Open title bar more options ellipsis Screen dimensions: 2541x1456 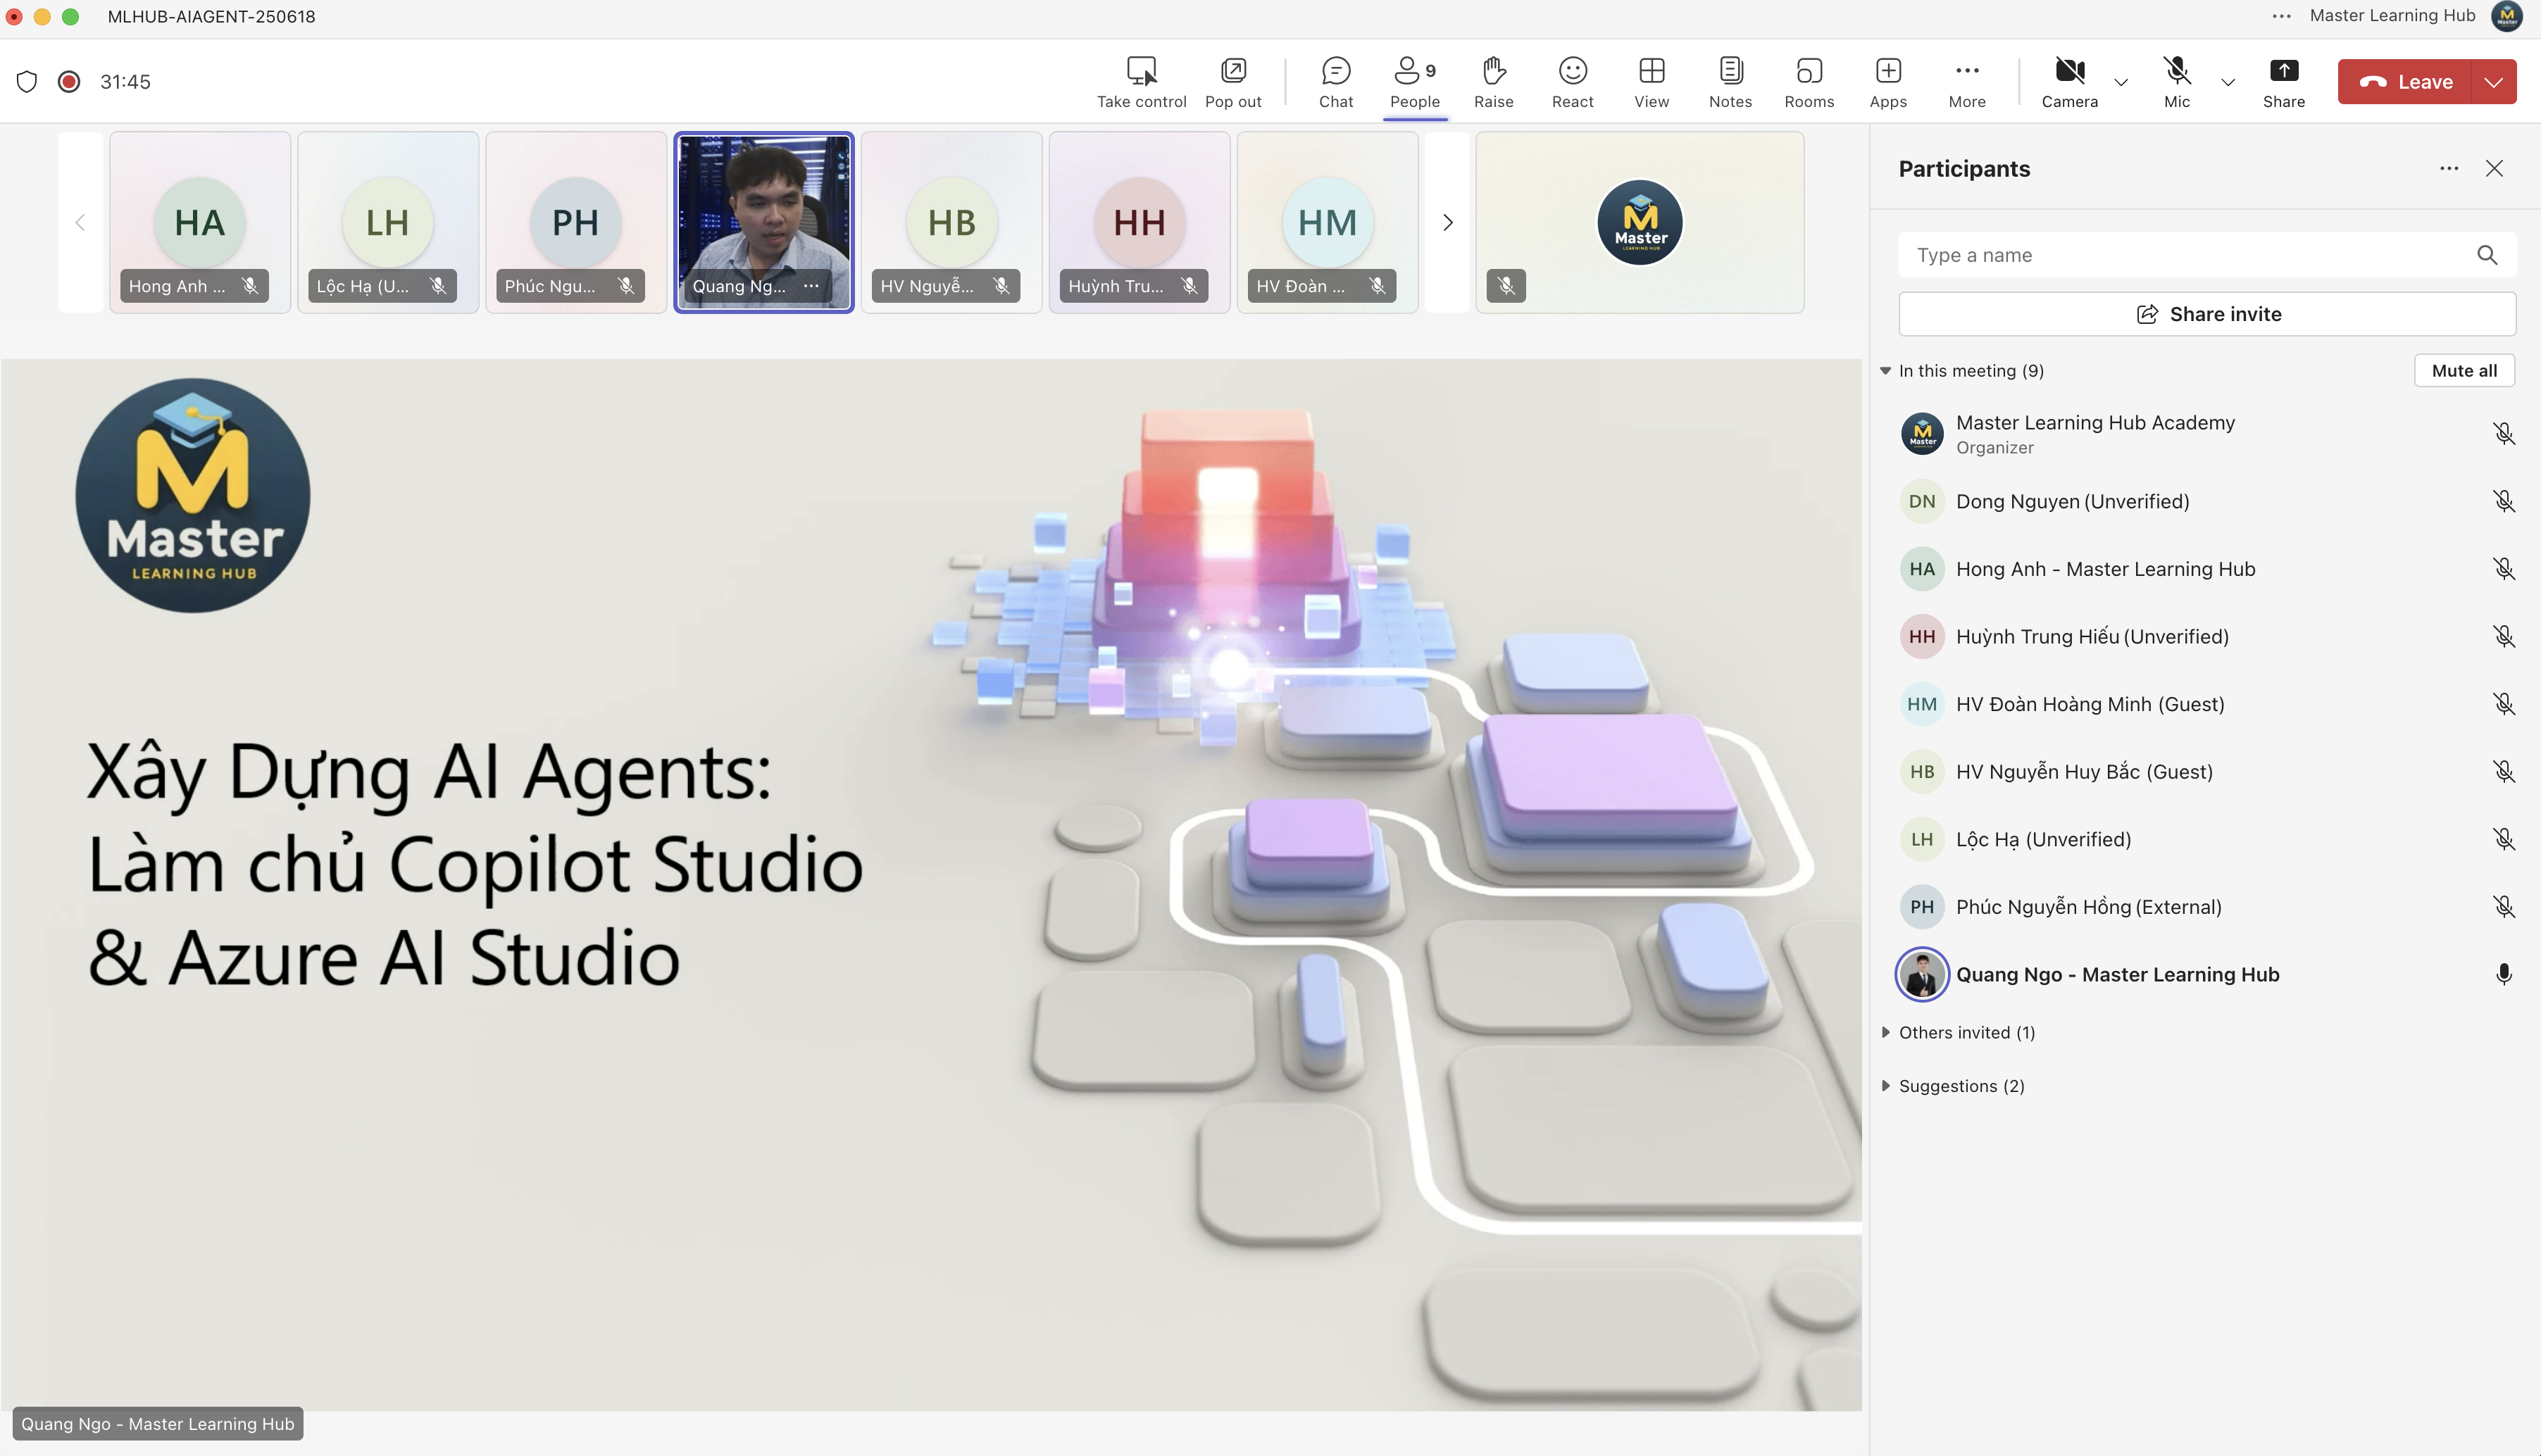tap(2281, 16)
